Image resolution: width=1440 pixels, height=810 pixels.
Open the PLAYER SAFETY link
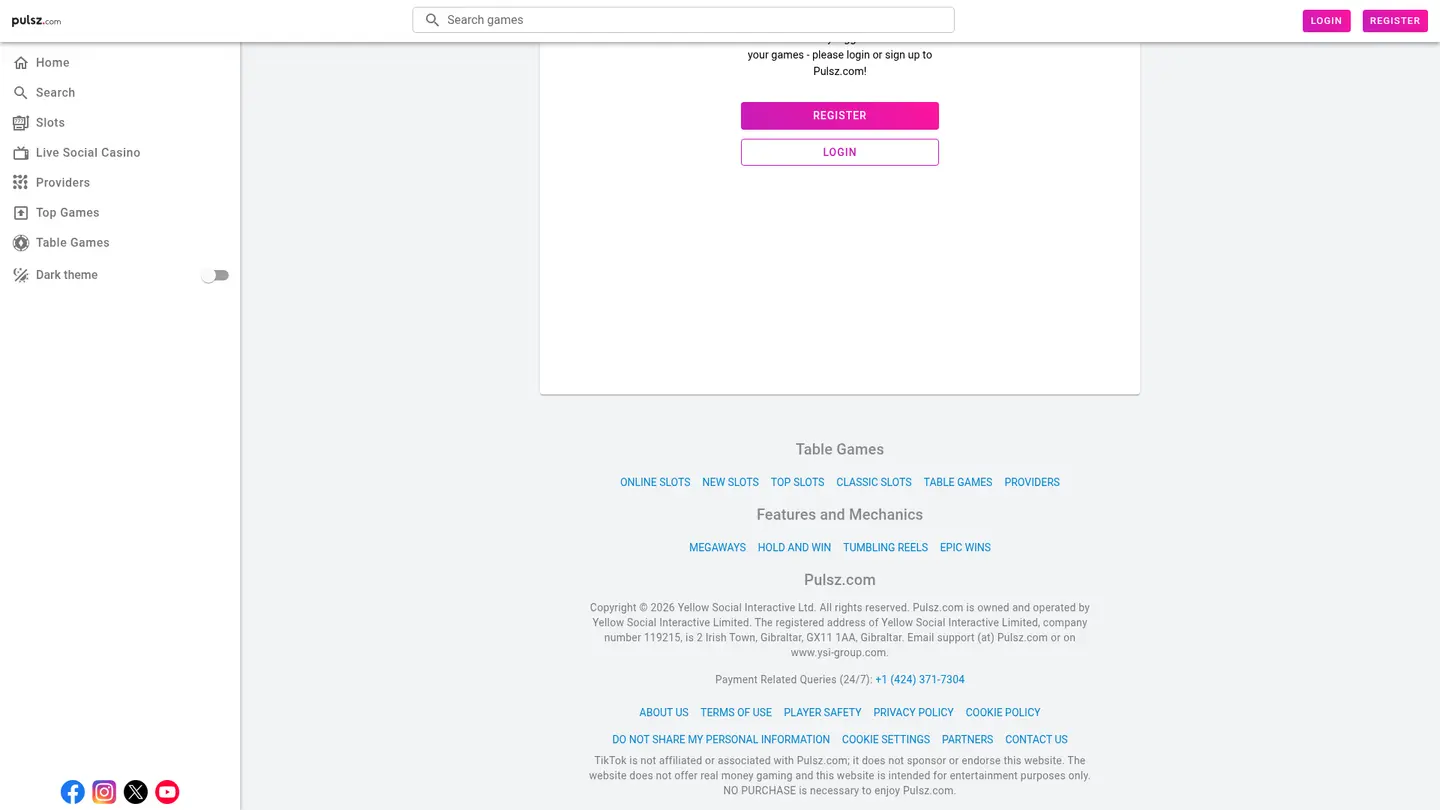coord(822,713)
